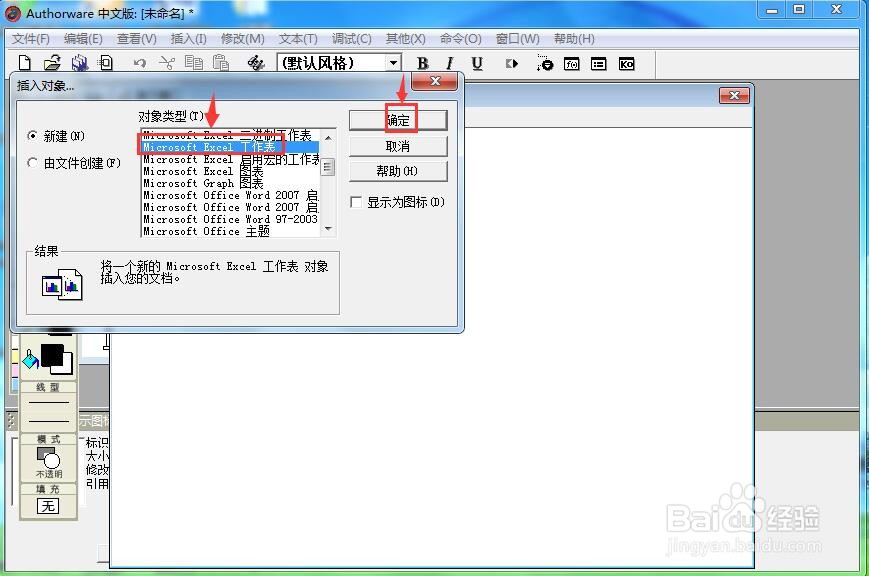Click the 取消 button

coord(398,146)
